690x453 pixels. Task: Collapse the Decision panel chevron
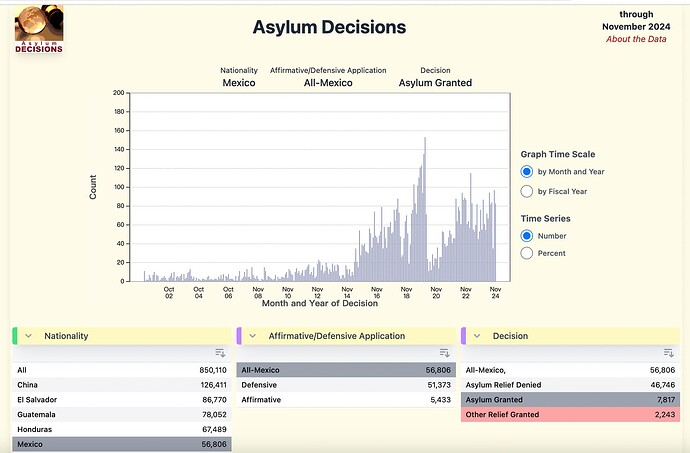click(477, 336)
